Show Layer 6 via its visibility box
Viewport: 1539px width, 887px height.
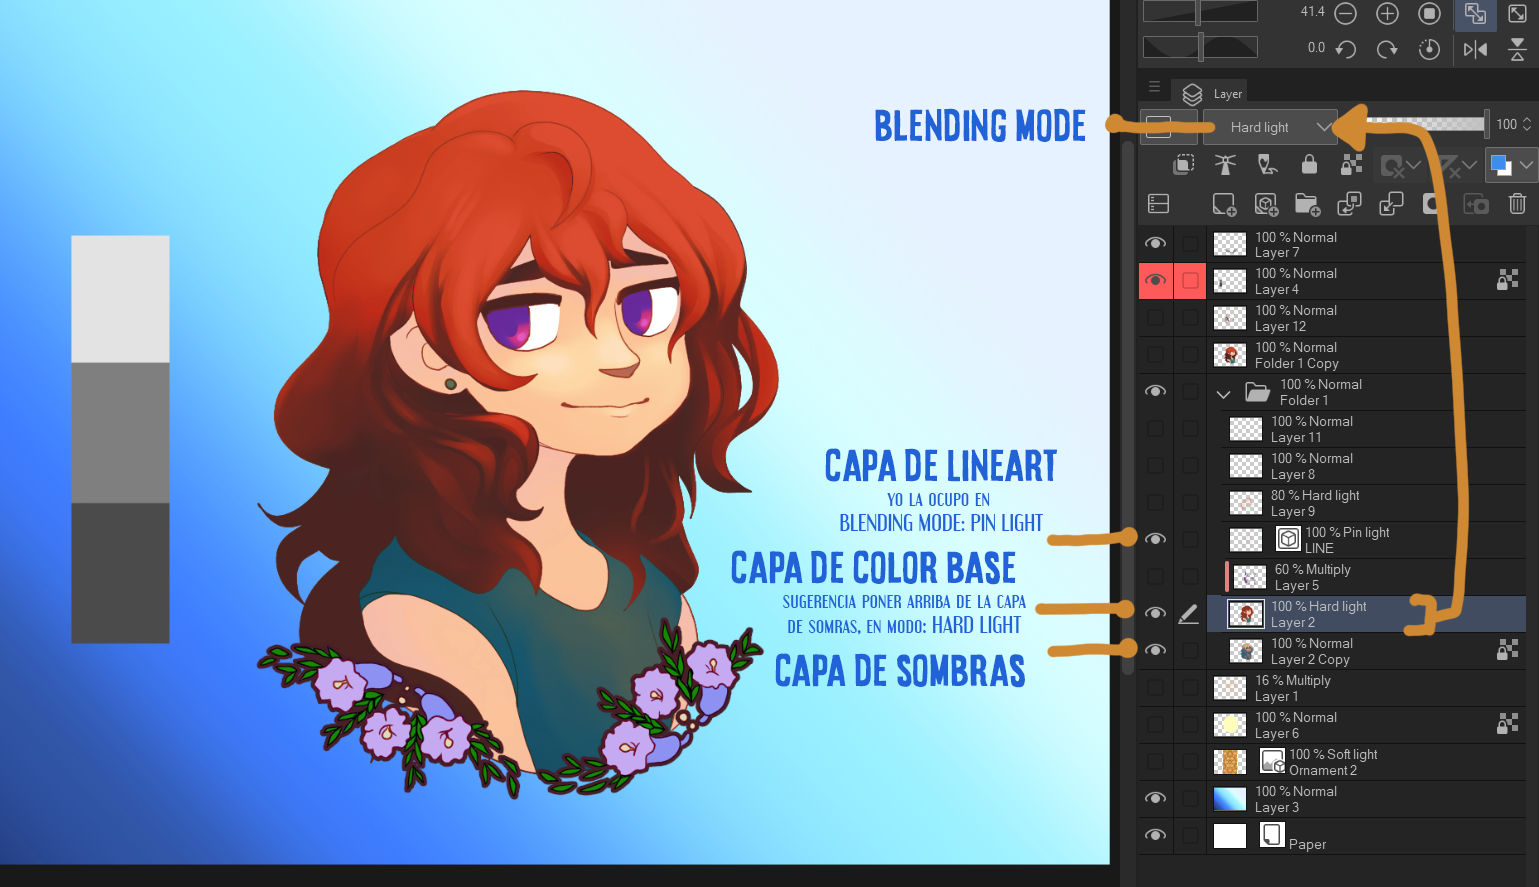click(x=1155, y=725)
